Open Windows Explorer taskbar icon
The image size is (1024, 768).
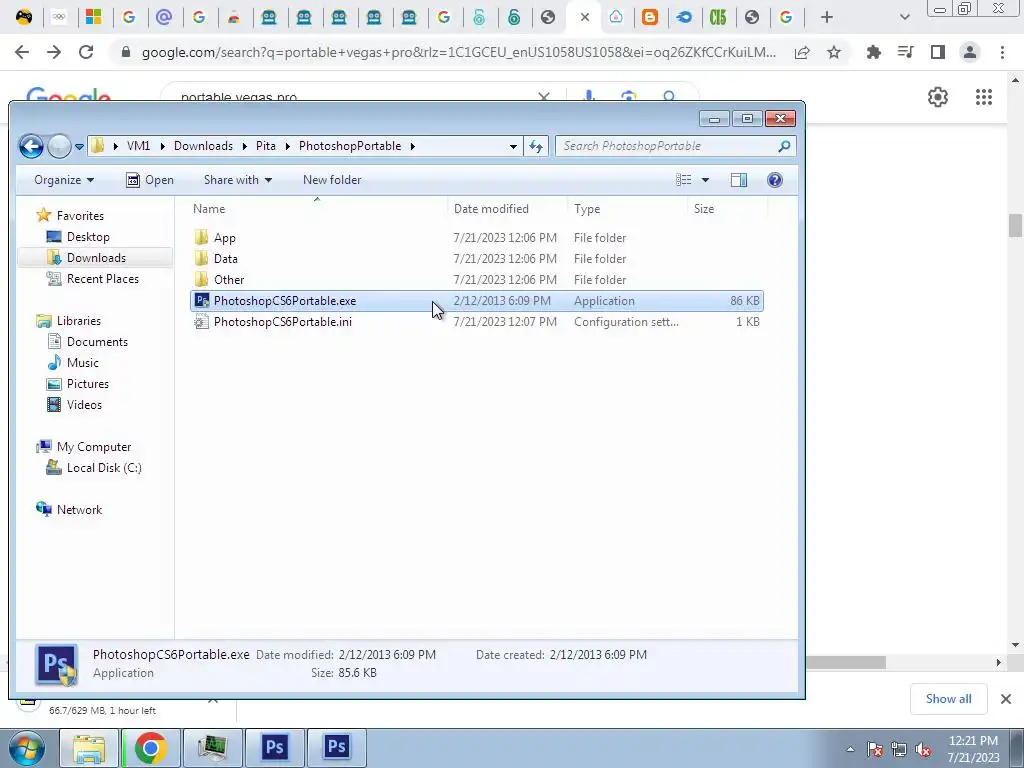click(89, 748)
